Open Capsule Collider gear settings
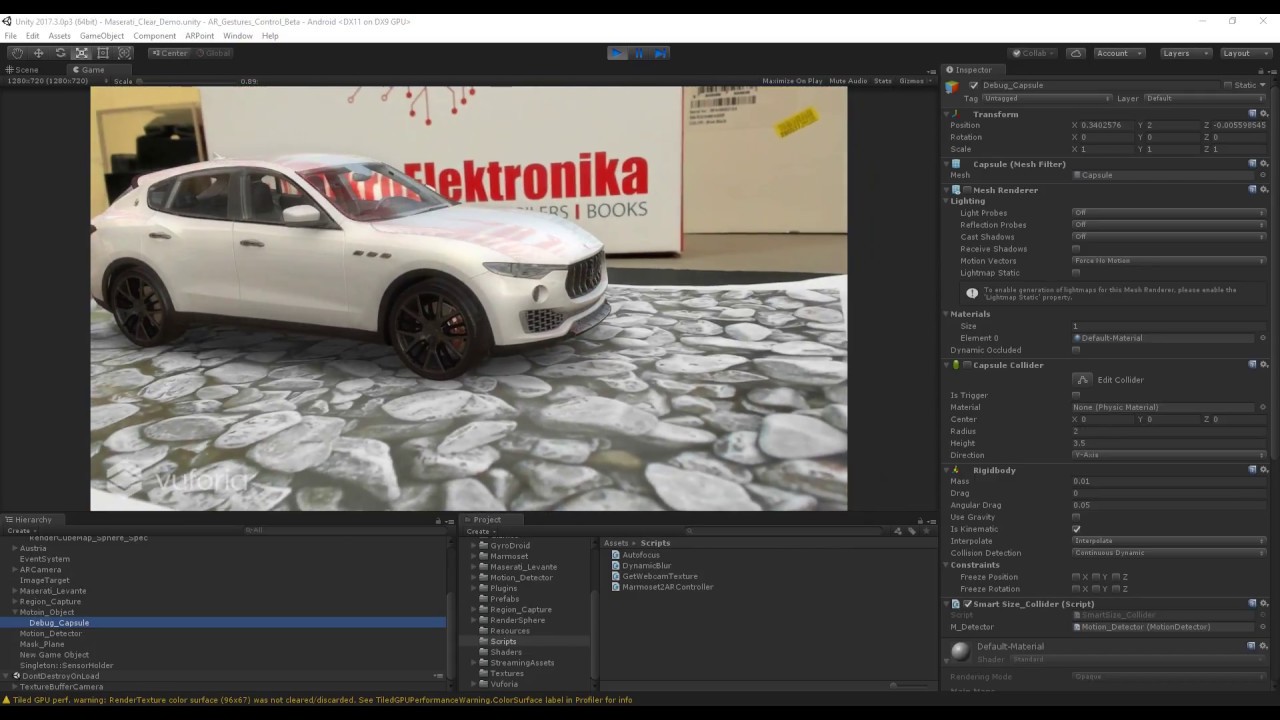This screenshot has height=720, width=1280. (x=1264, y=365)
